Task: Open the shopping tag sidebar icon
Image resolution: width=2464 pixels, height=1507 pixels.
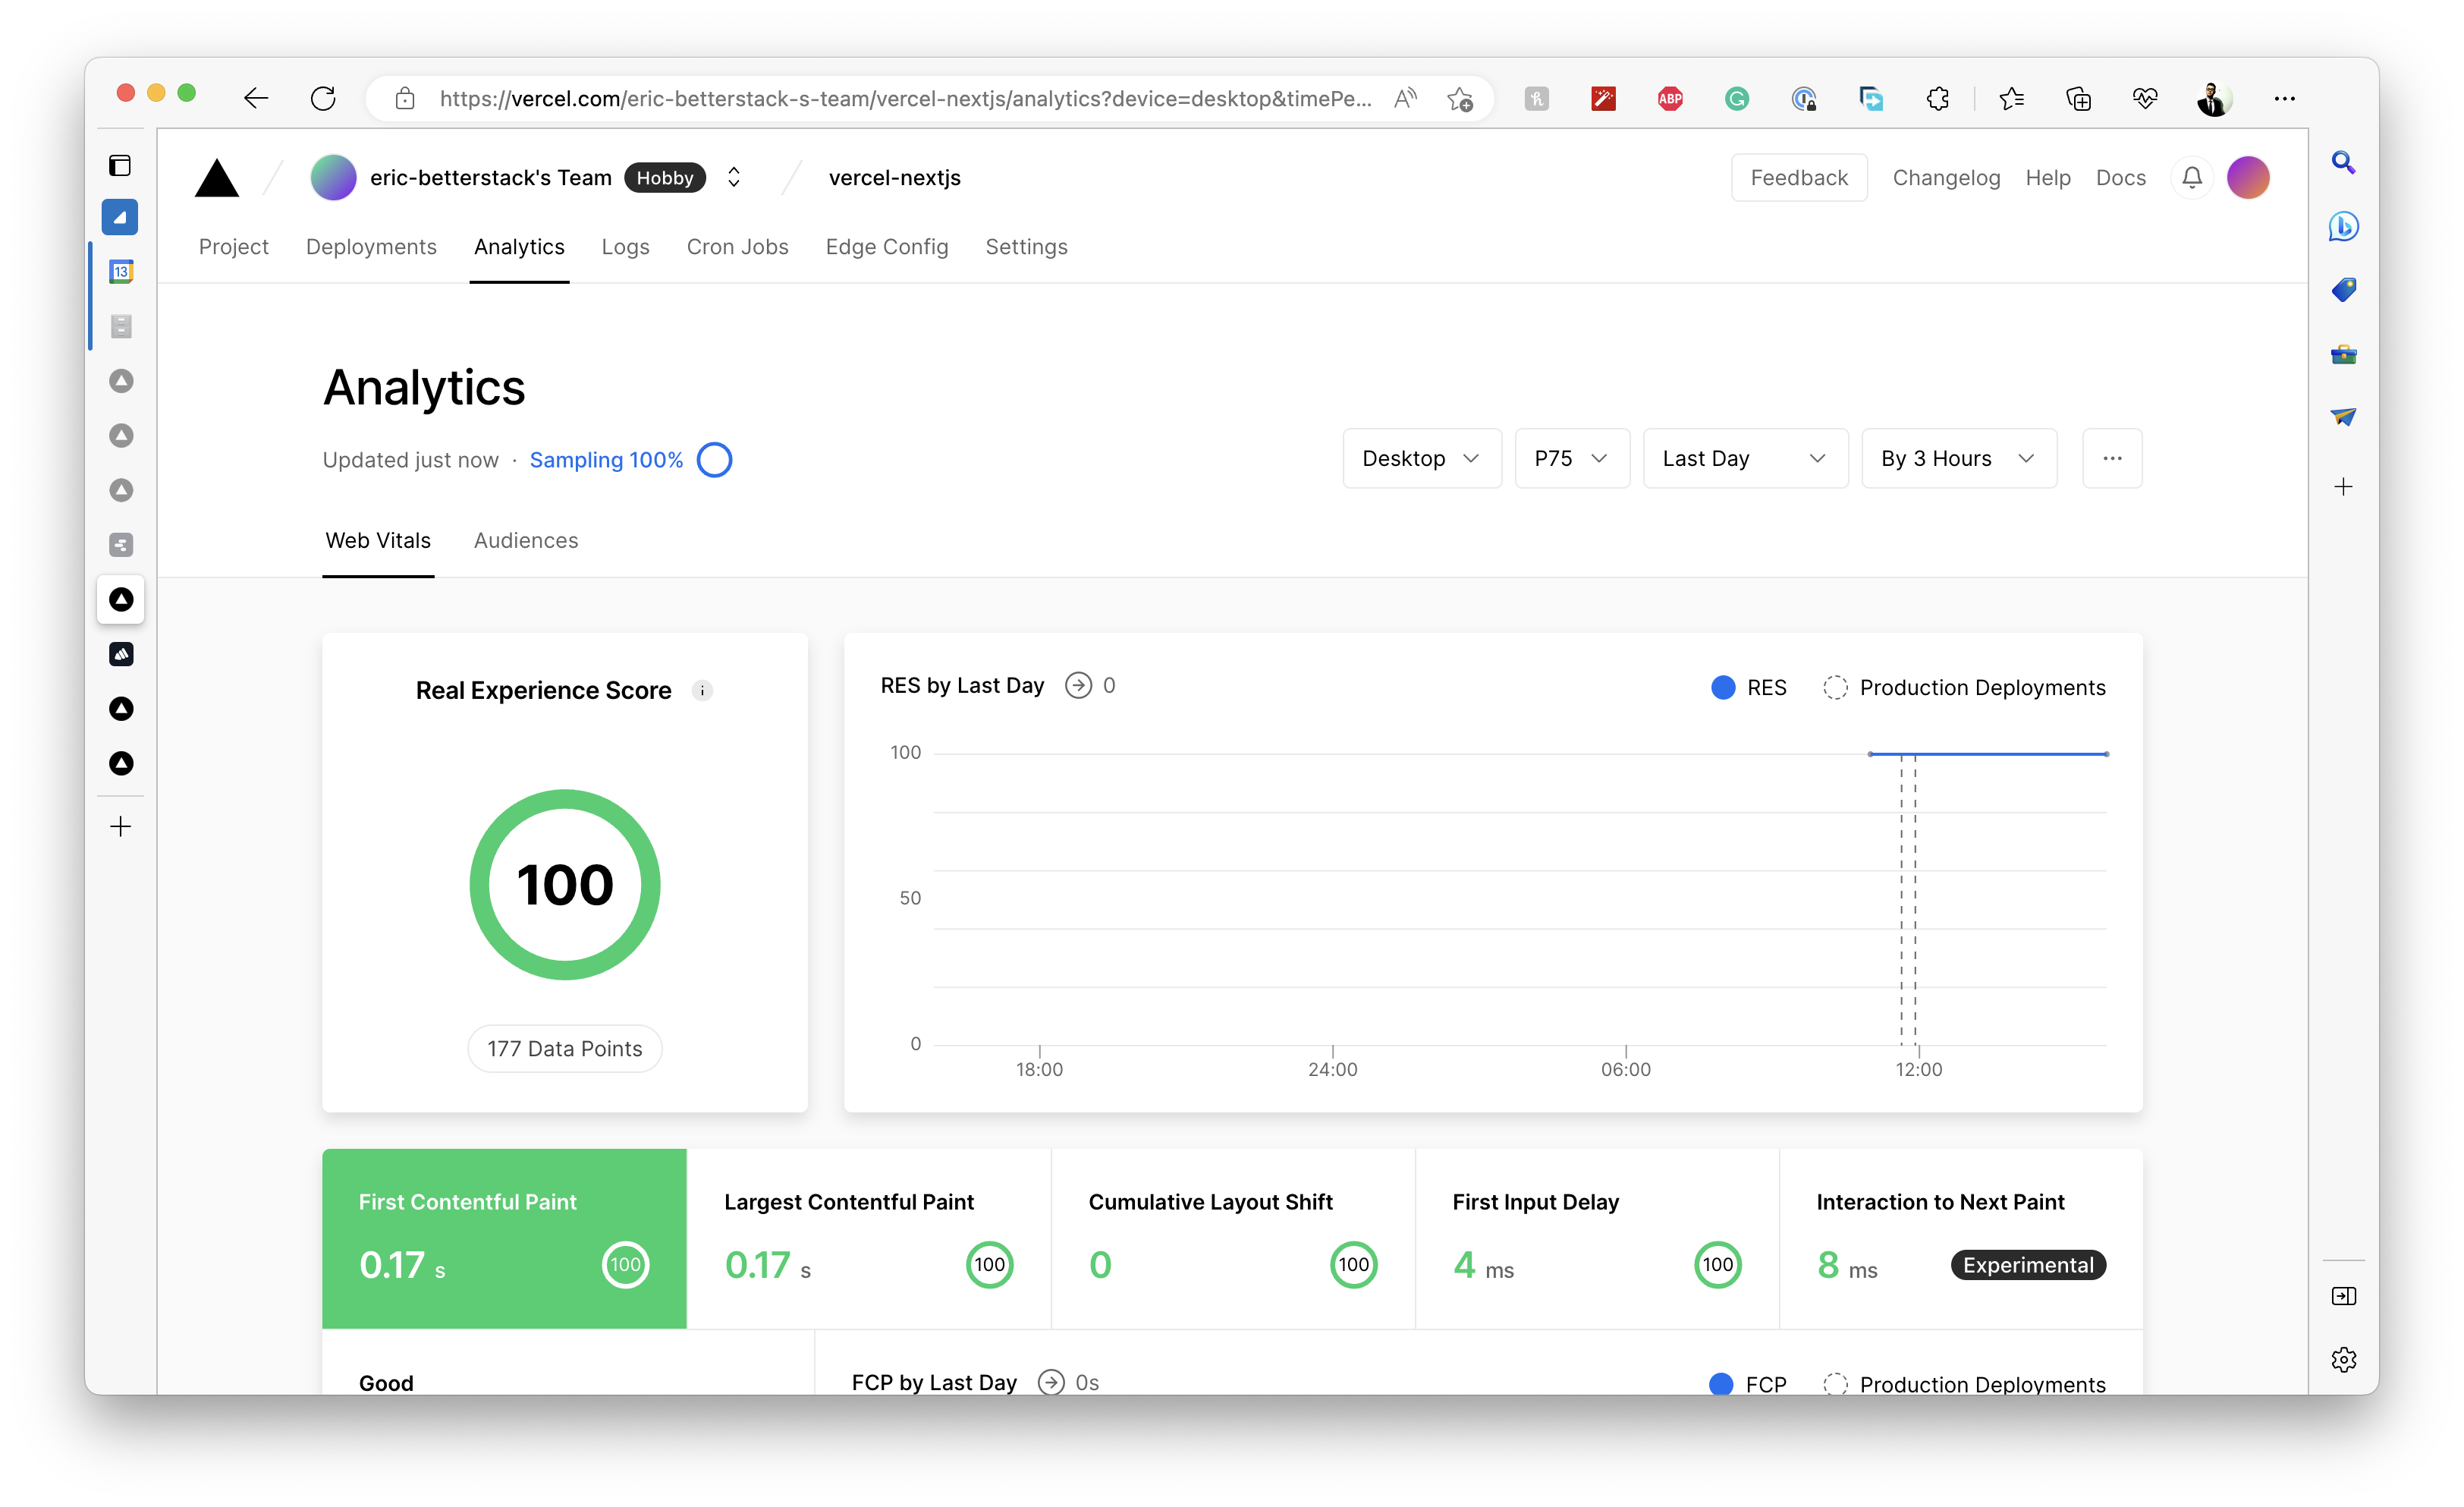Action: click(2343, 290)
